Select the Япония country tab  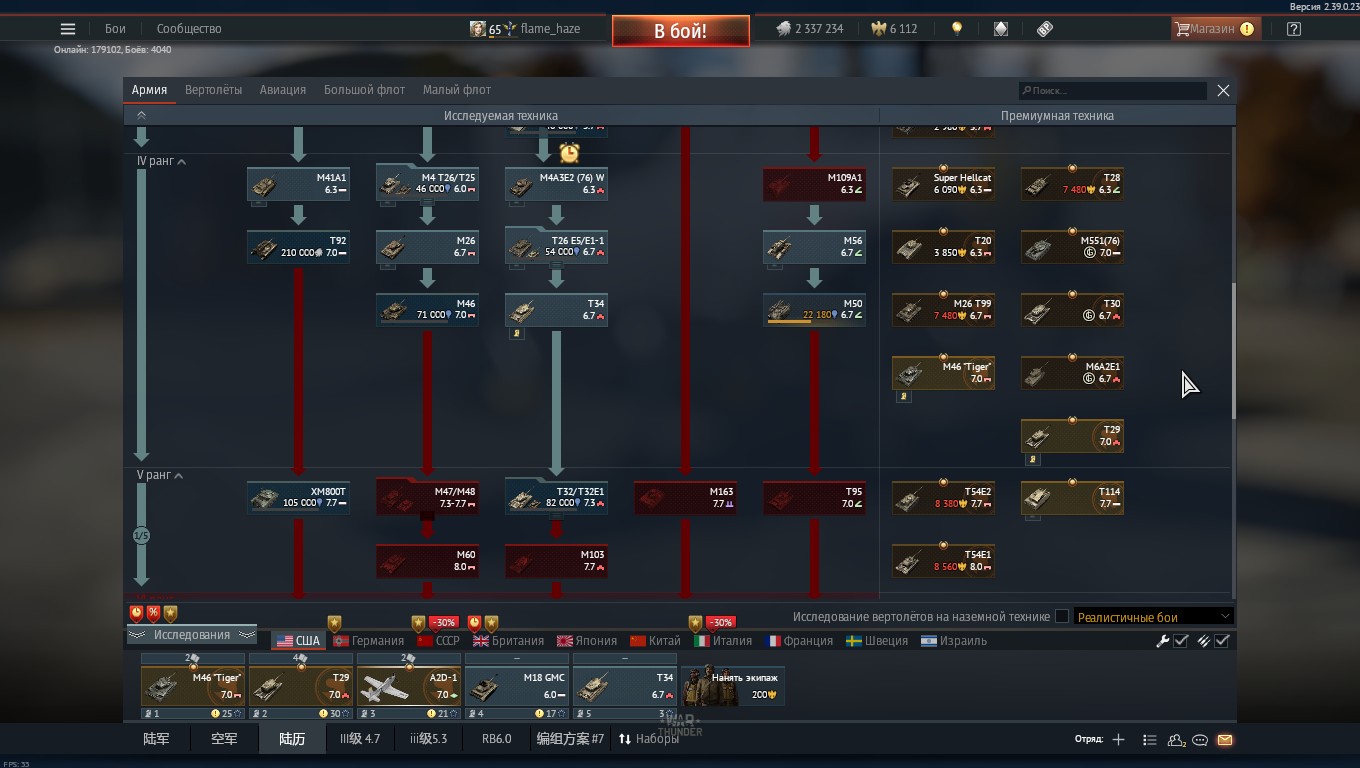586,641
